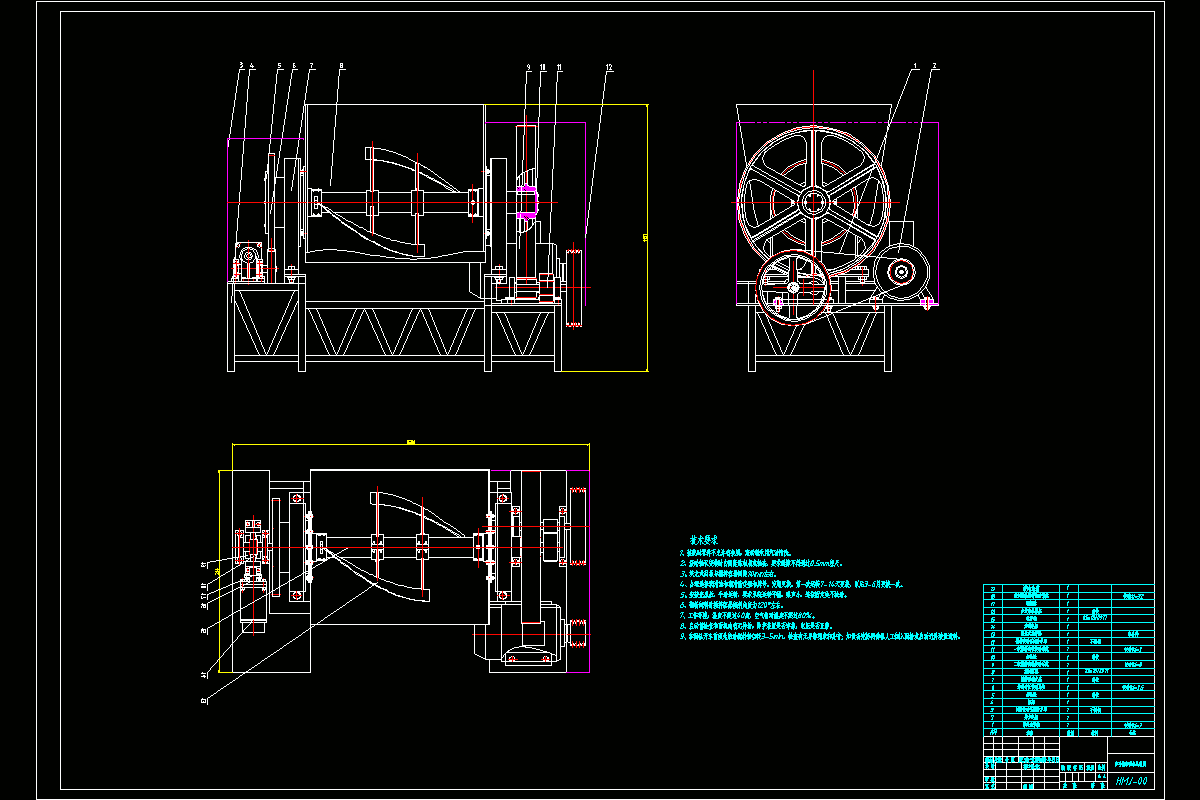Click part callout number 10

tap(543, 67)
